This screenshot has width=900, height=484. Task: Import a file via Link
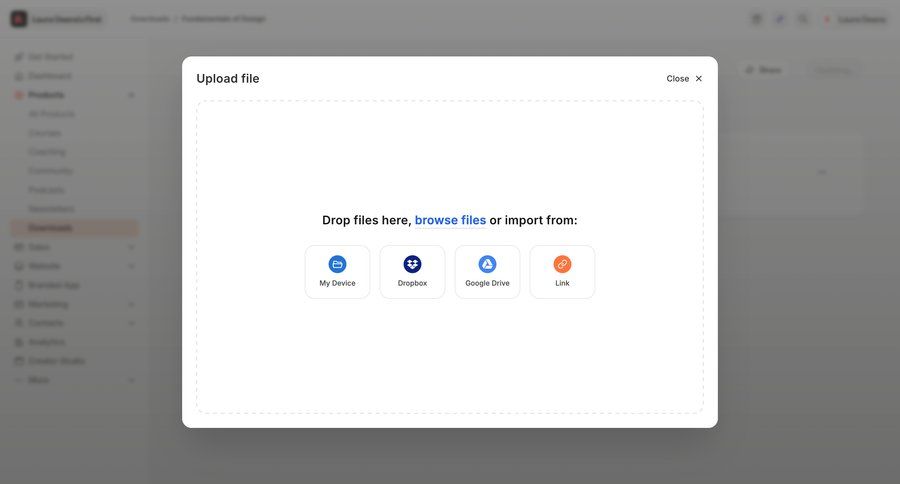(x=562, y=272)
